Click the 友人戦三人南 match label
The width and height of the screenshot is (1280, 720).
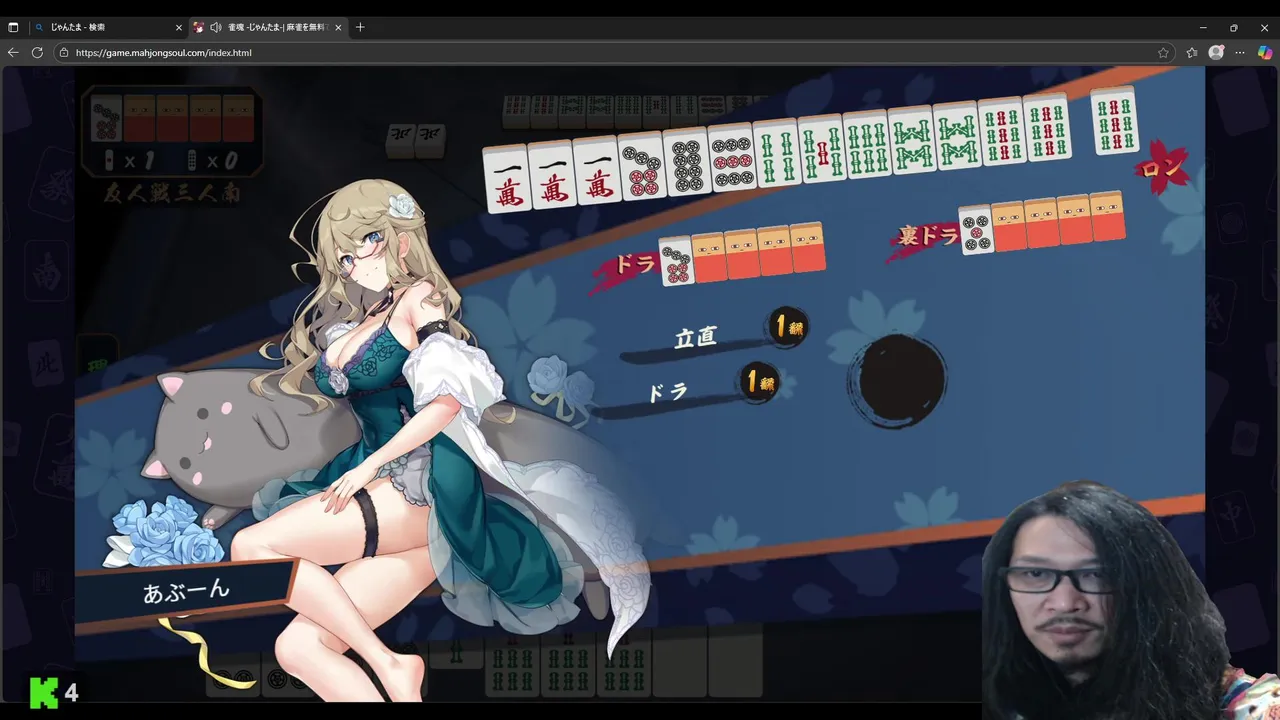pos(172,191)
